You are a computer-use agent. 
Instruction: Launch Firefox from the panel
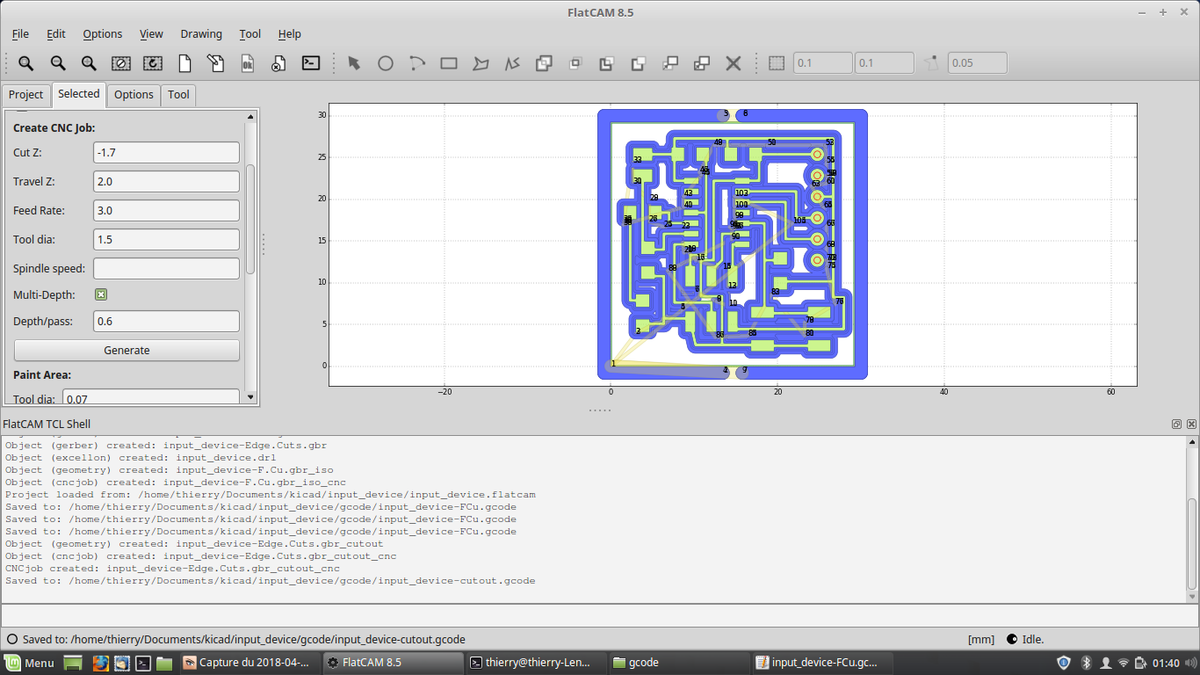click(x=100, y=662)
